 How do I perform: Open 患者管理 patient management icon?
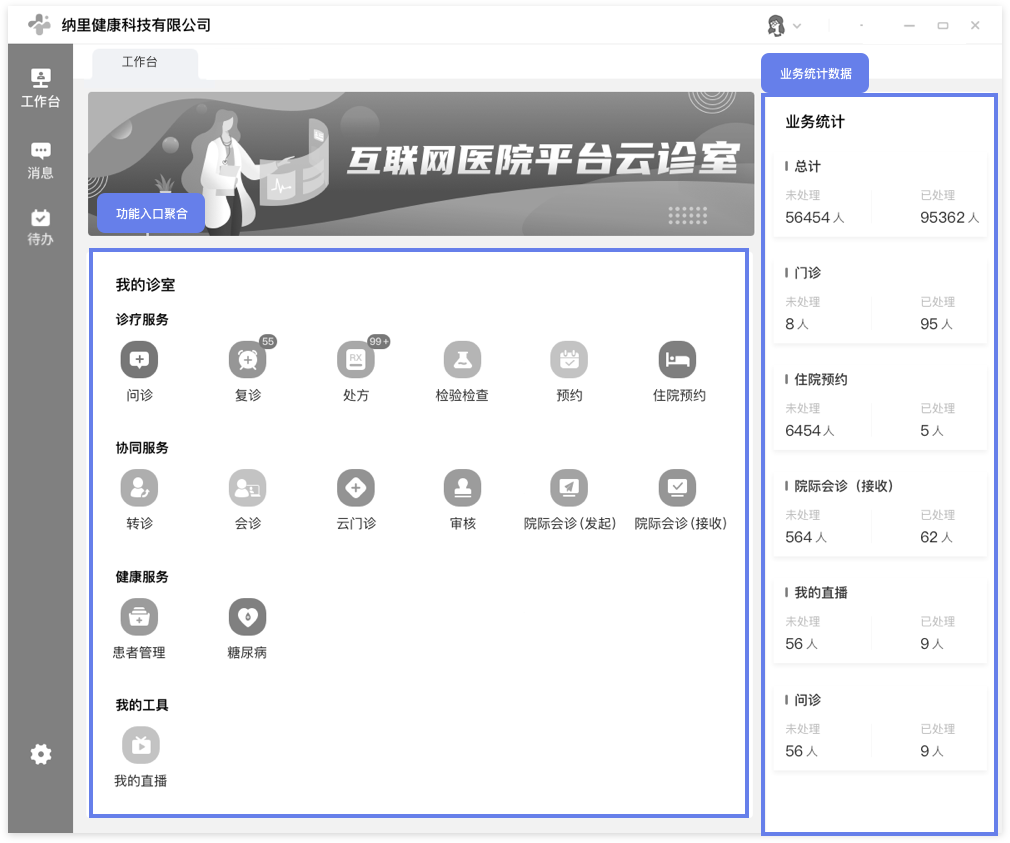pos(139,617)
